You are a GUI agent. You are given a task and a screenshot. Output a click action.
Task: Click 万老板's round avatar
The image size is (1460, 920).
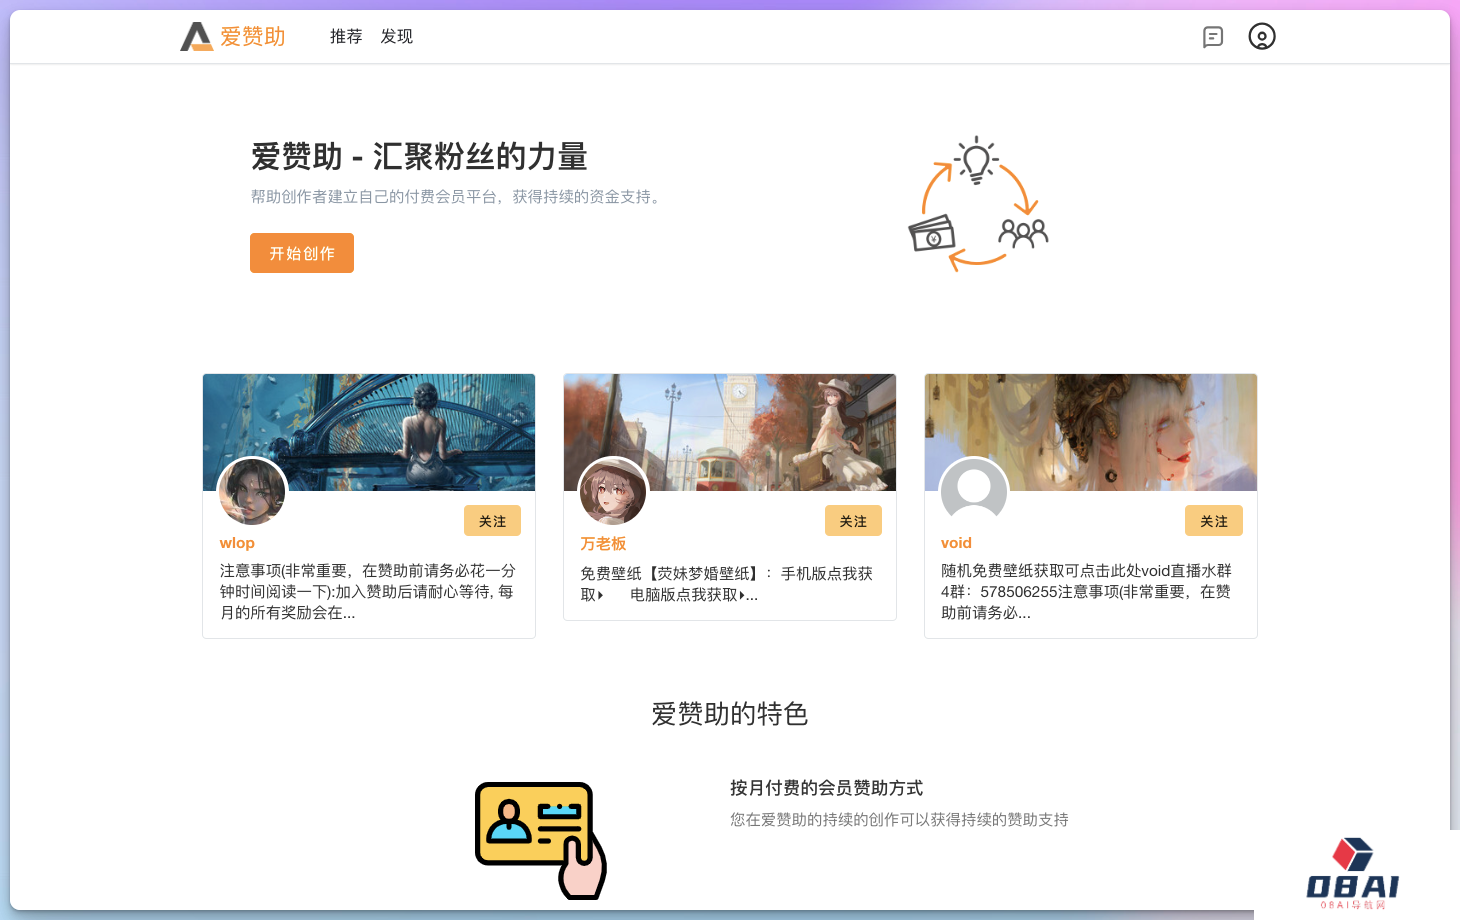click(x=613, y=491)
